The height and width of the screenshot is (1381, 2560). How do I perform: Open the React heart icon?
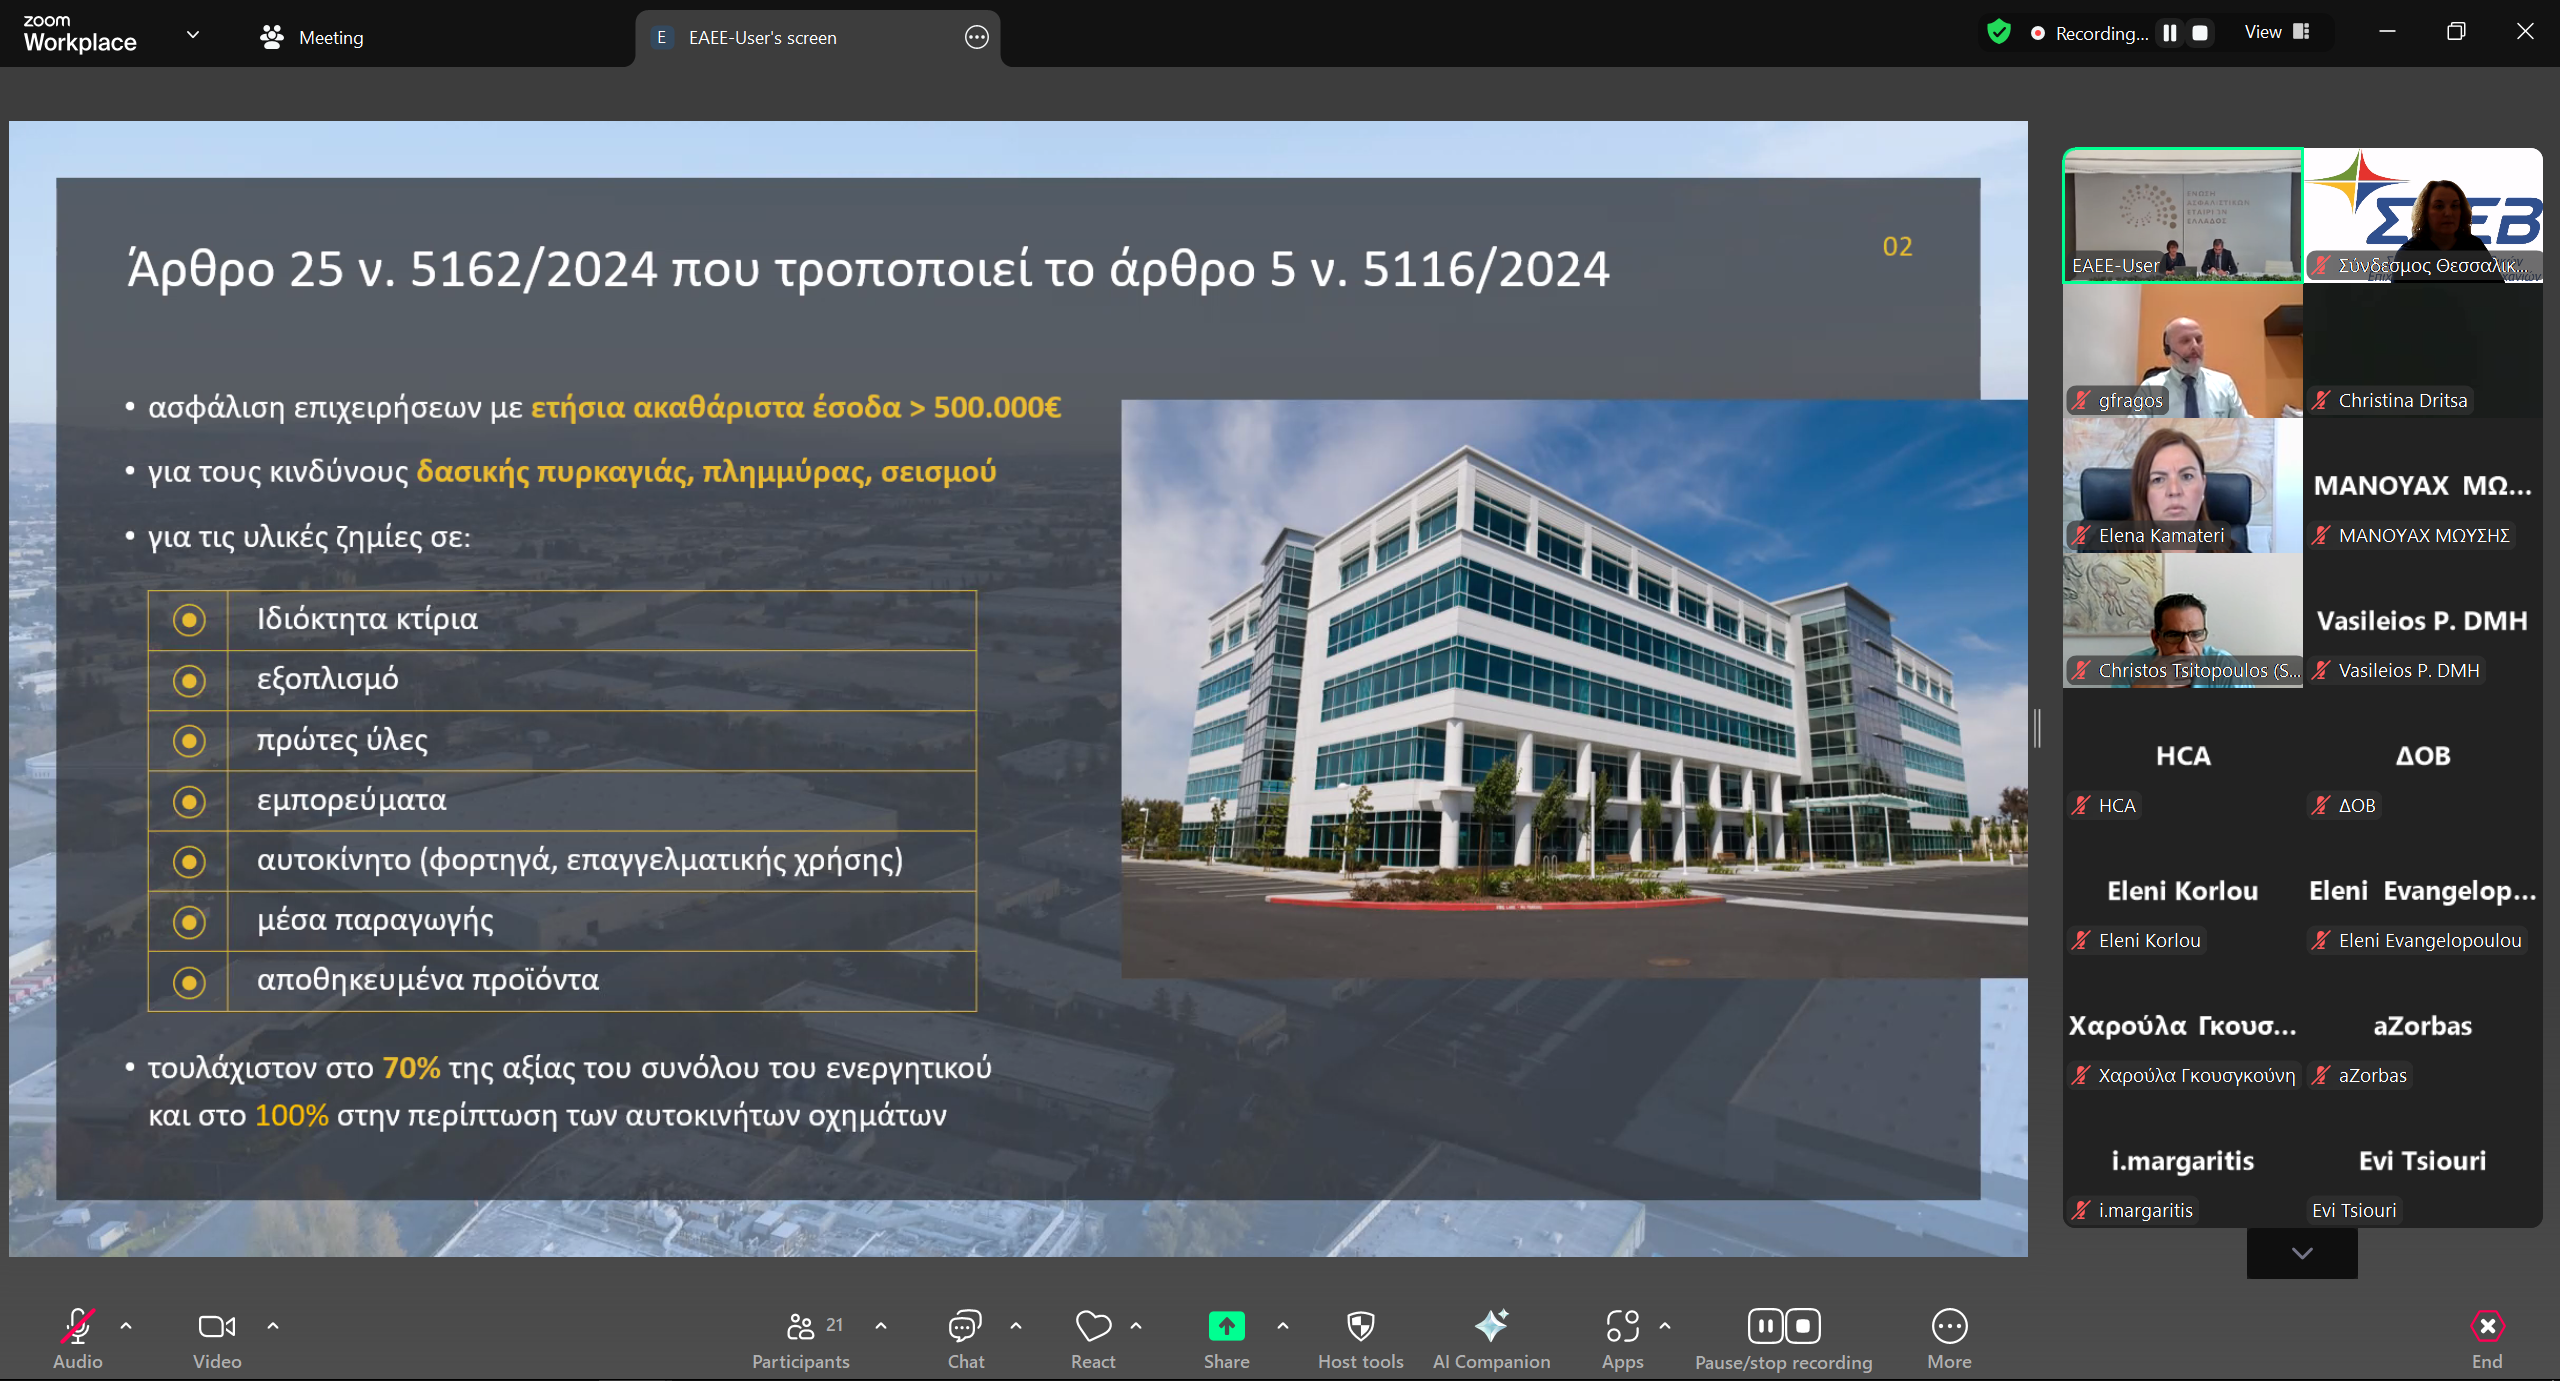[x=1093, y=1327]
